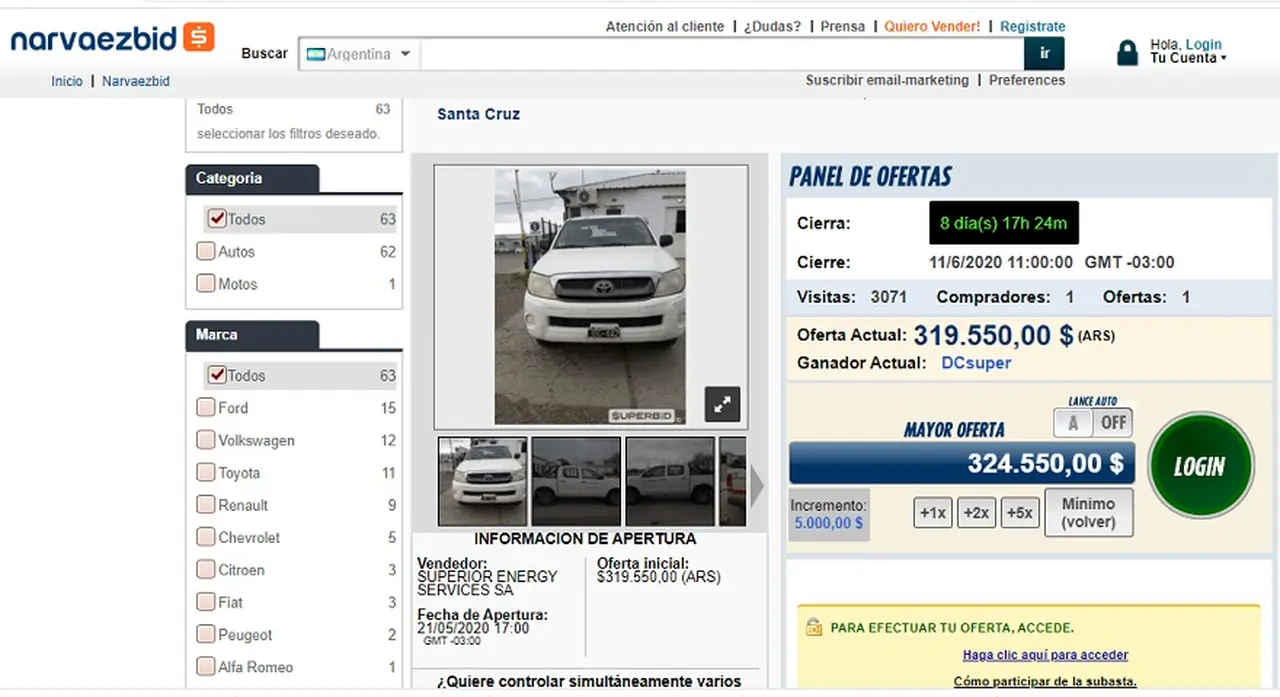Check the Fiat brand checkbox
The image size is (1280, 697).
click(x=206, y=602)
